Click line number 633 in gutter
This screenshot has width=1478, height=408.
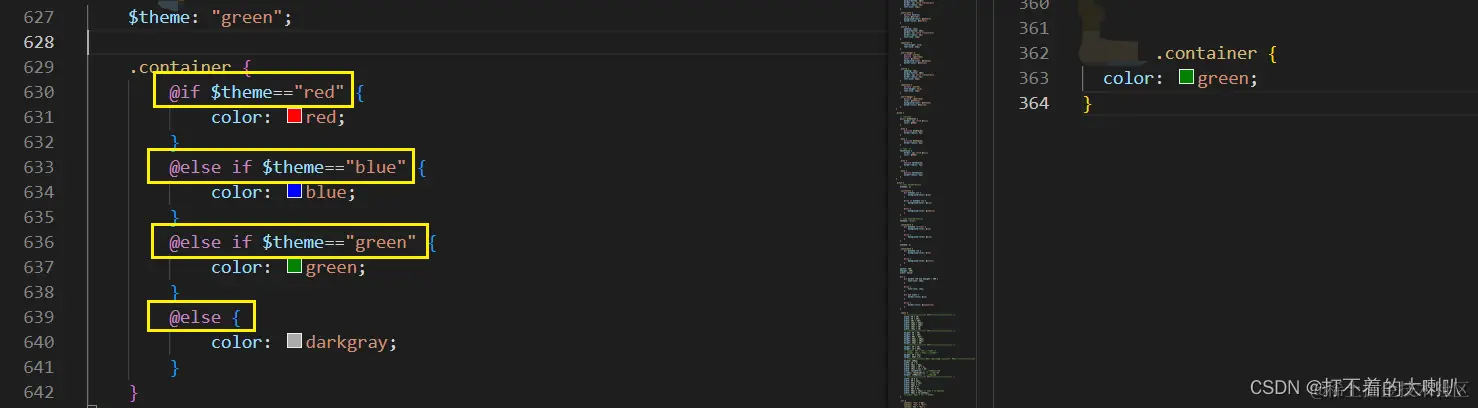tap(37, 167)
